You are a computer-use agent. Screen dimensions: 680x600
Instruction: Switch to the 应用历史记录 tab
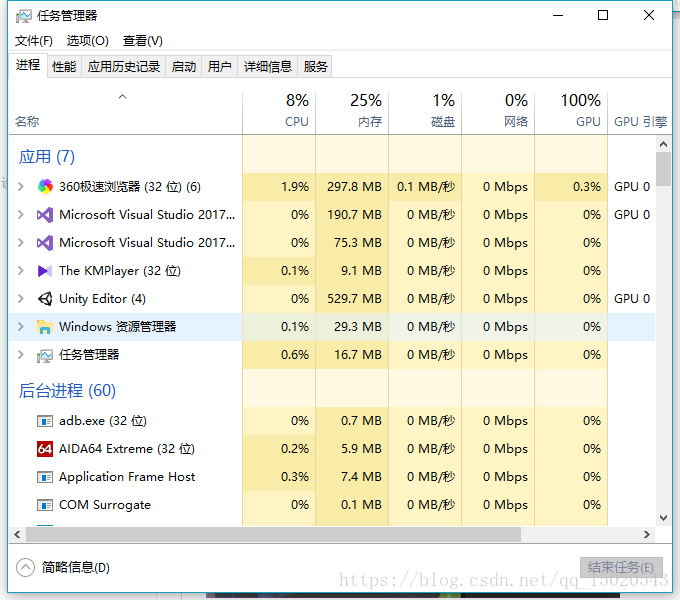[x=124, y=67]
